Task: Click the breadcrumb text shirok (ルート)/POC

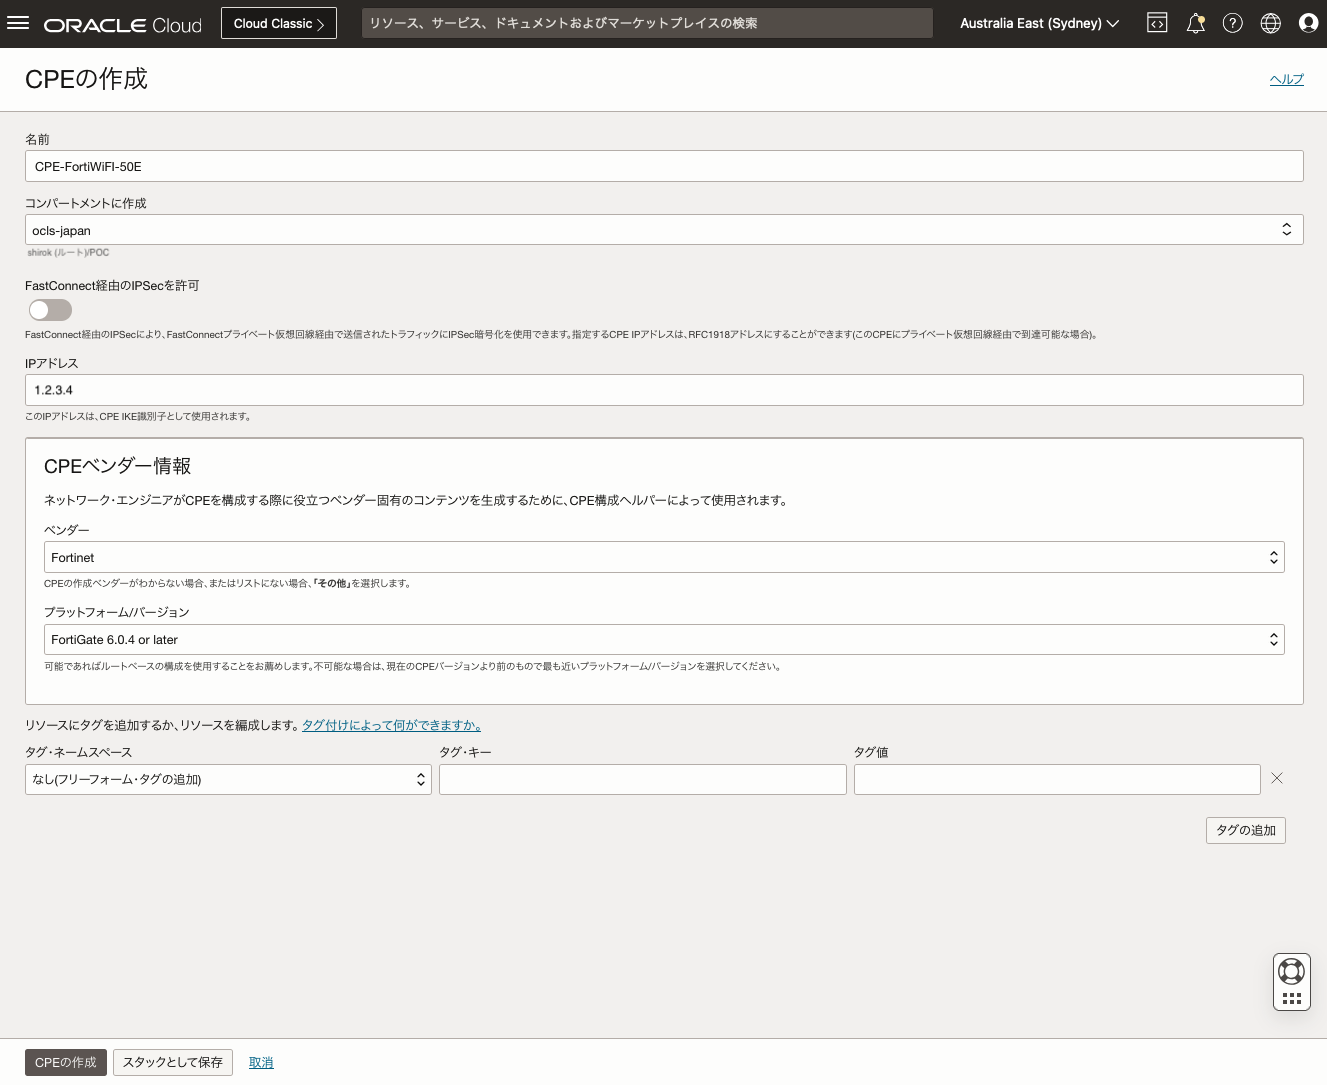Action: pyautogui.click(x=68, y=253)
